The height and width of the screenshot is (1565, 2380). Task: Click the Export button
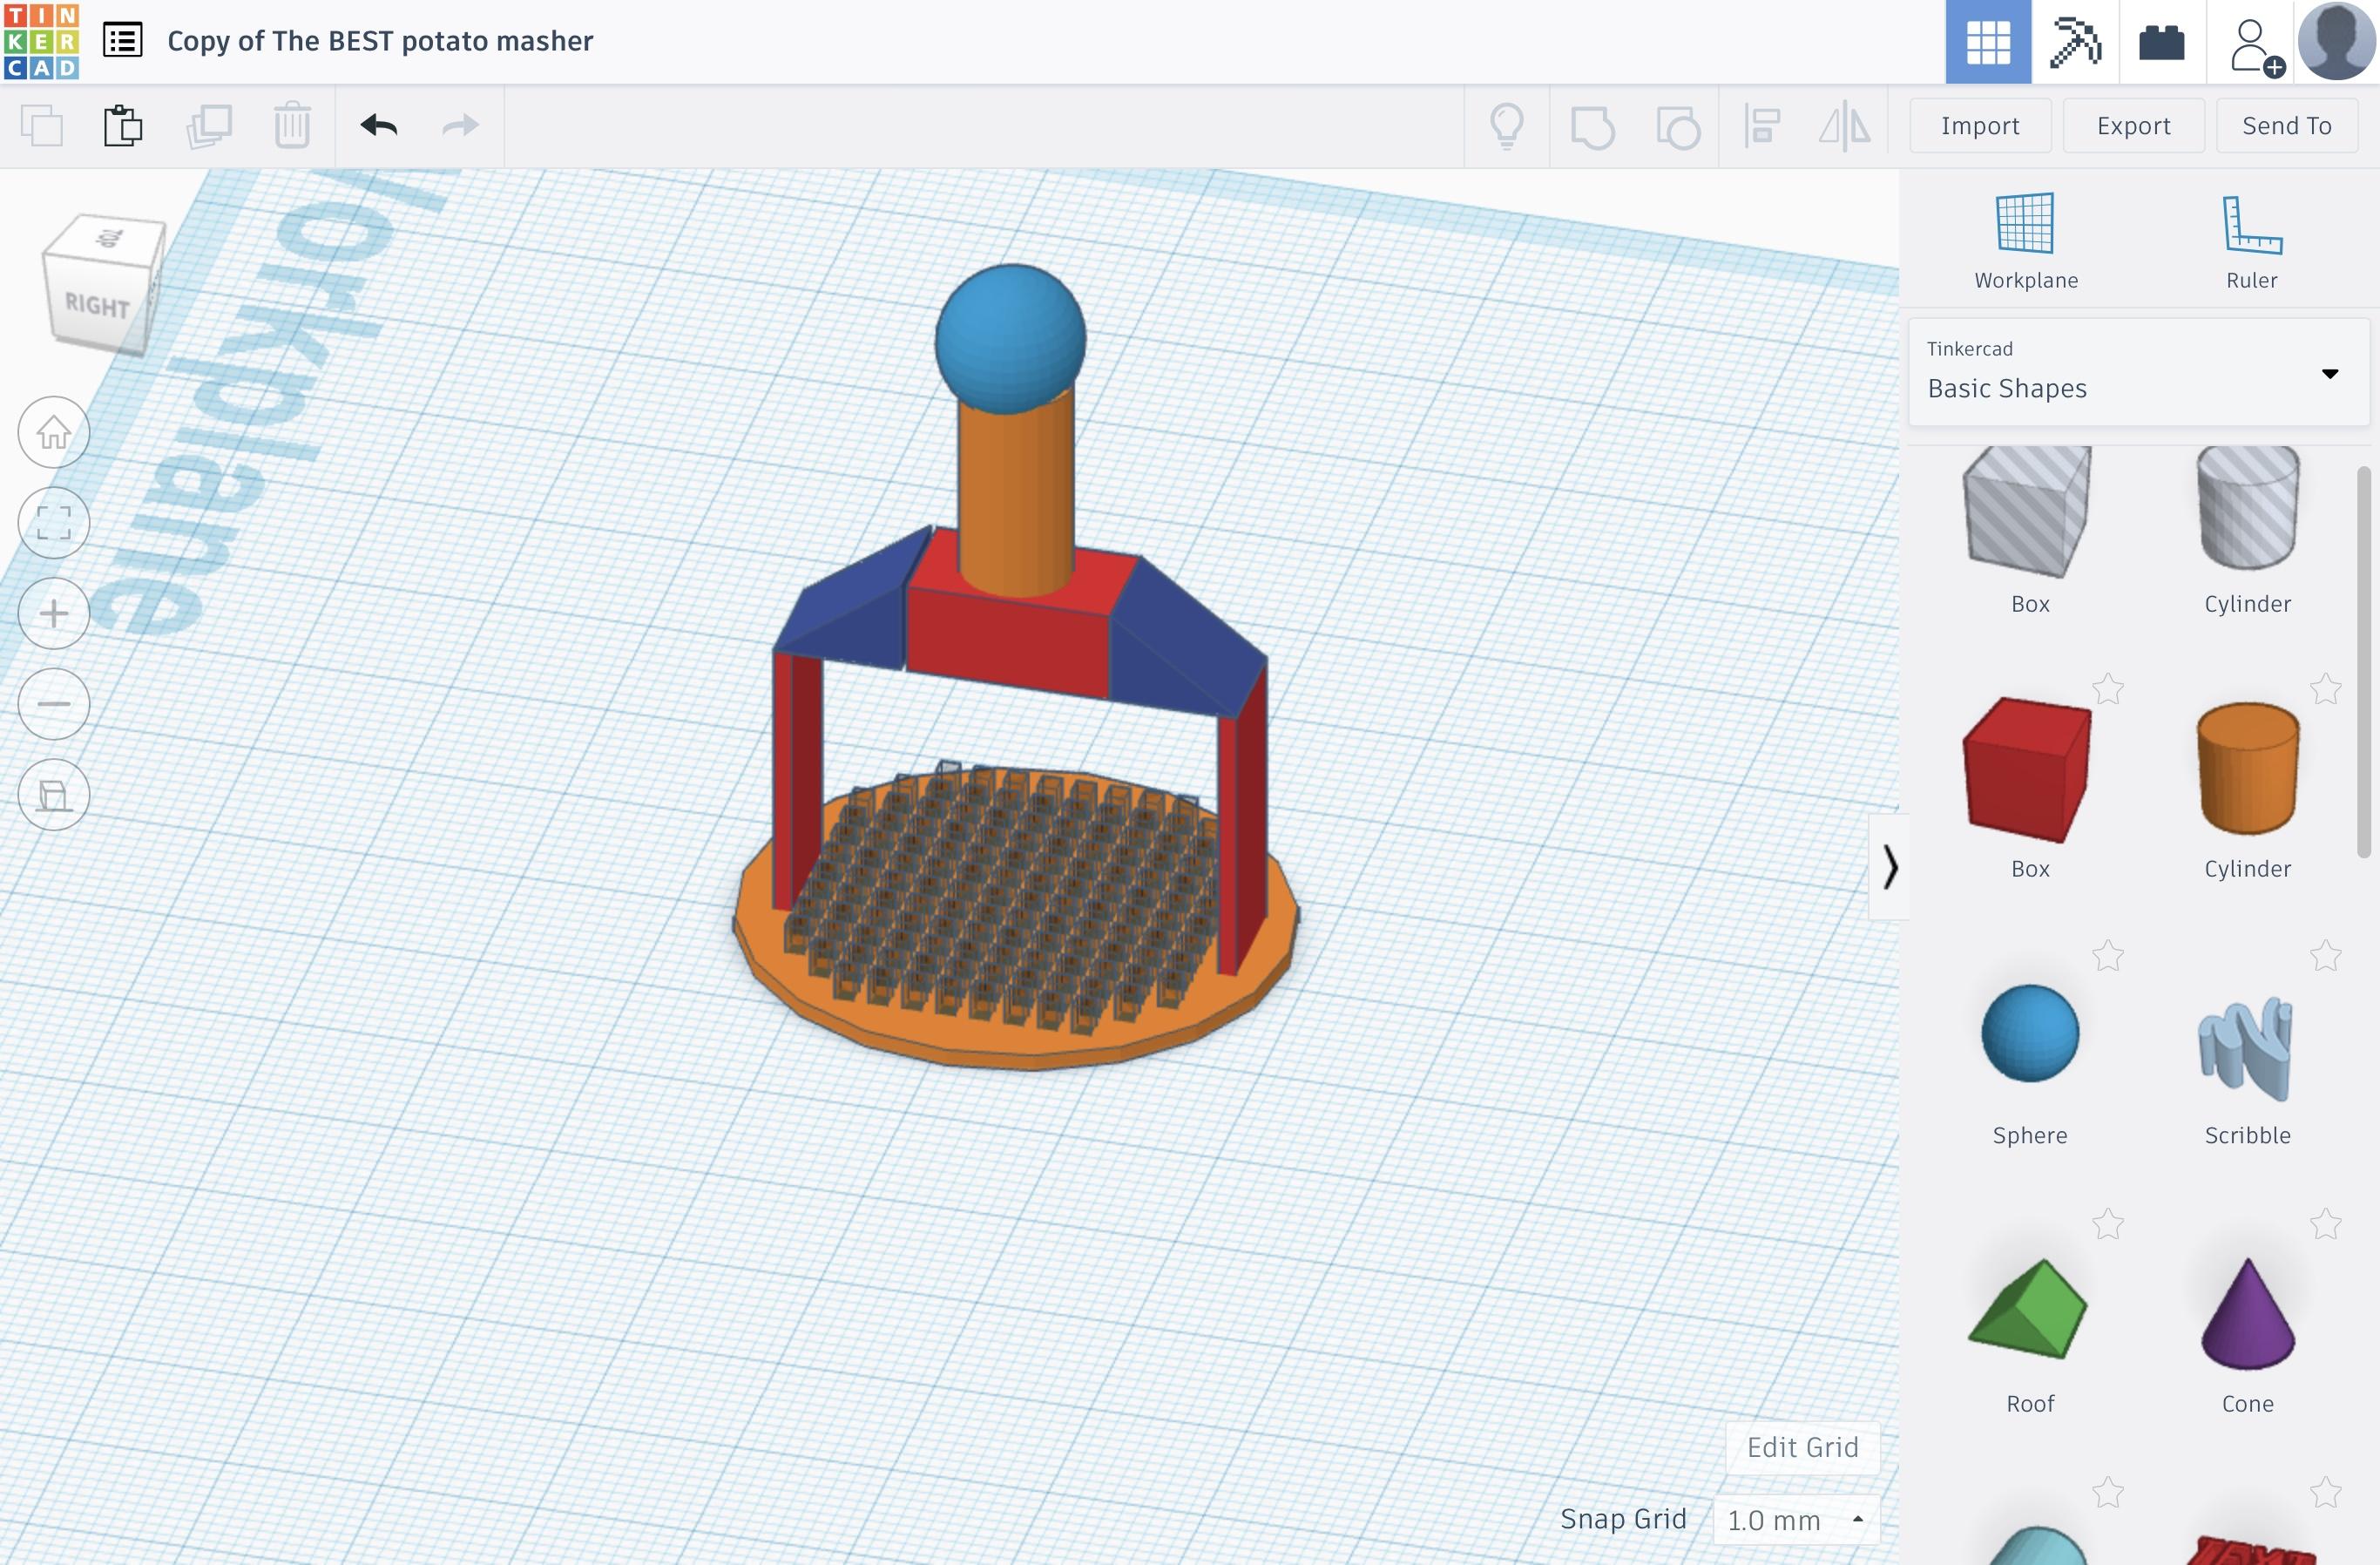click(2133, 126)
